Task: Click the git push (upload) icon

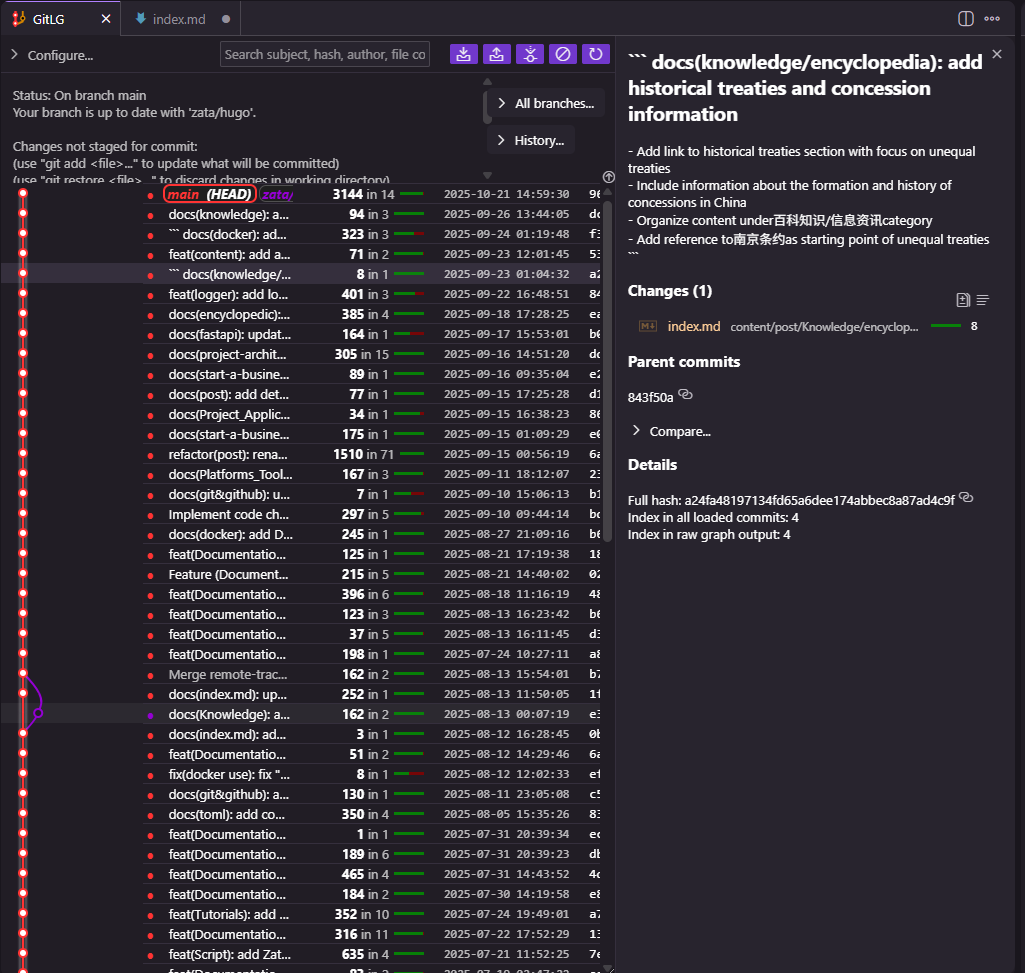Action: pos(496,54)
